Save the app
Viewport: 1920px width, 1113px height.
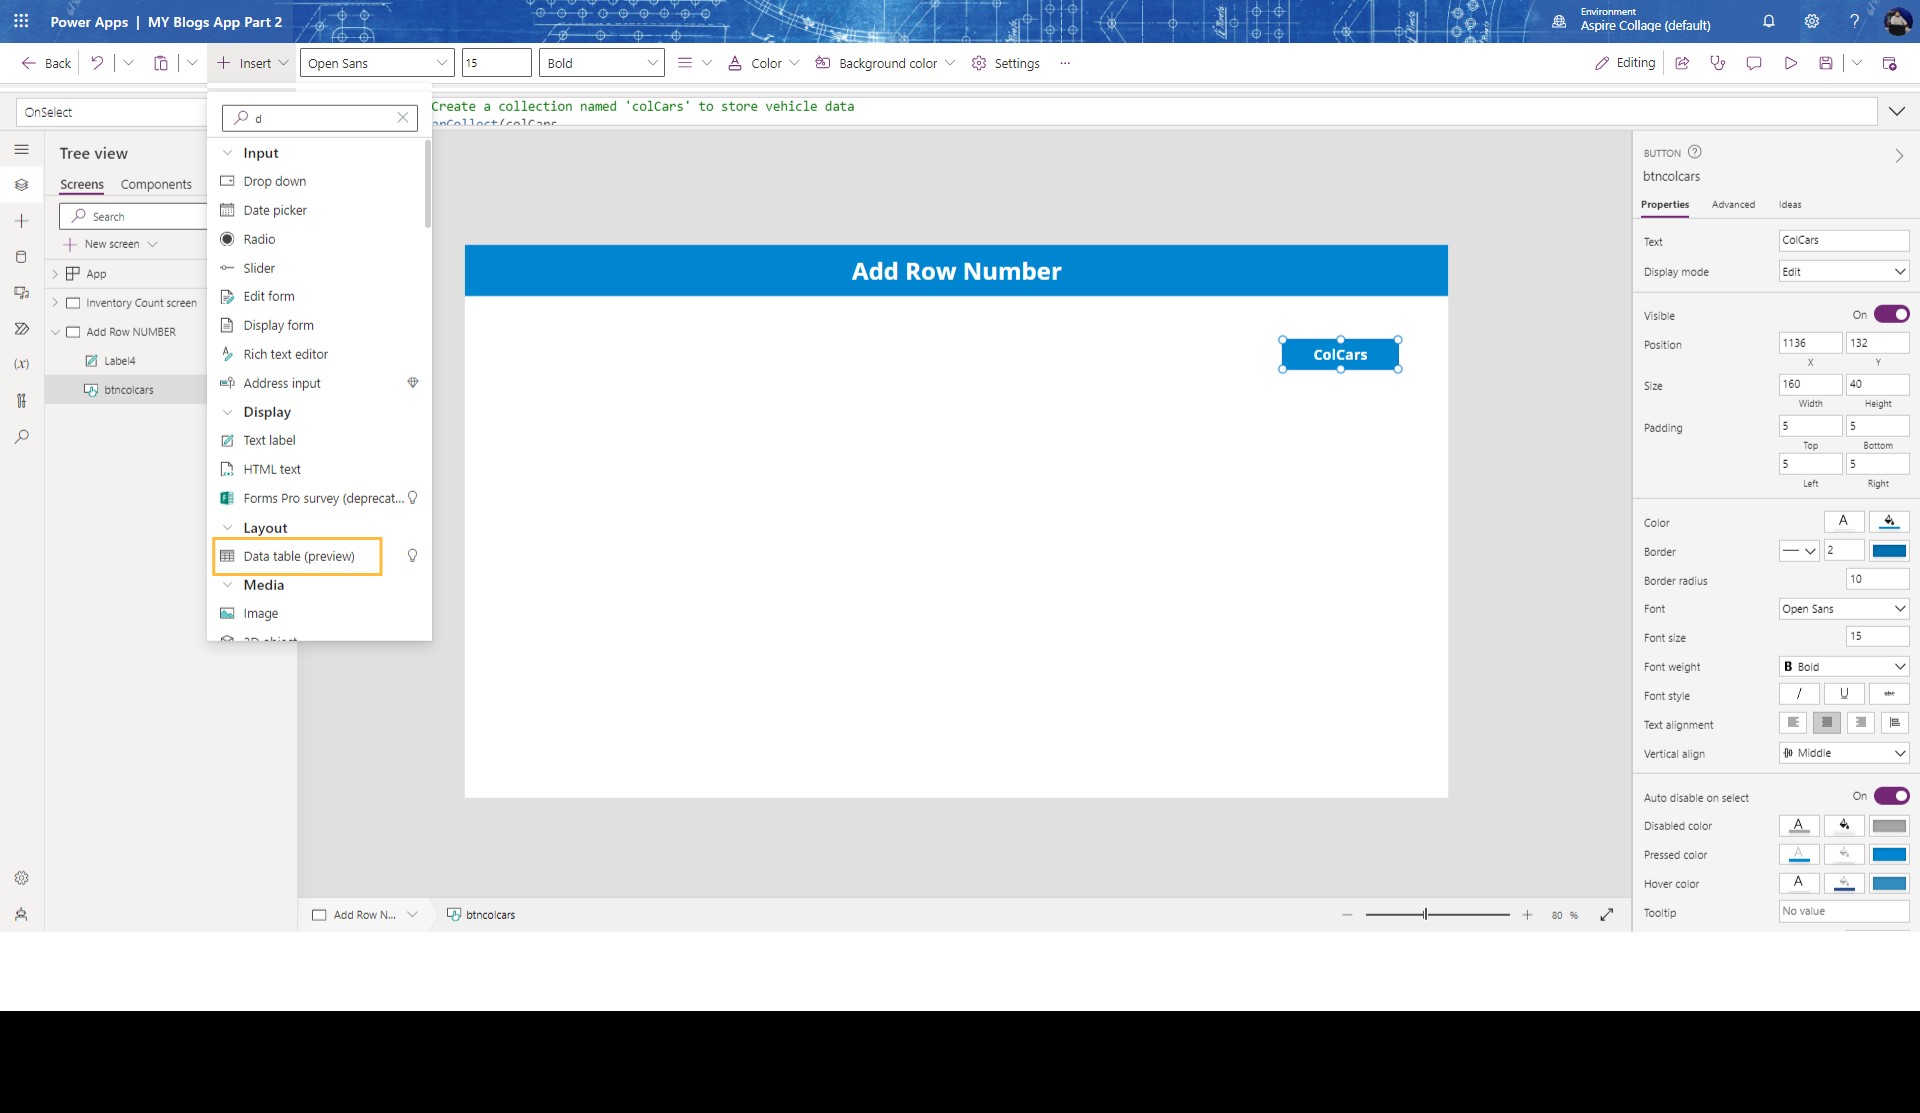pyautogui.click(x=1826, y=62)
